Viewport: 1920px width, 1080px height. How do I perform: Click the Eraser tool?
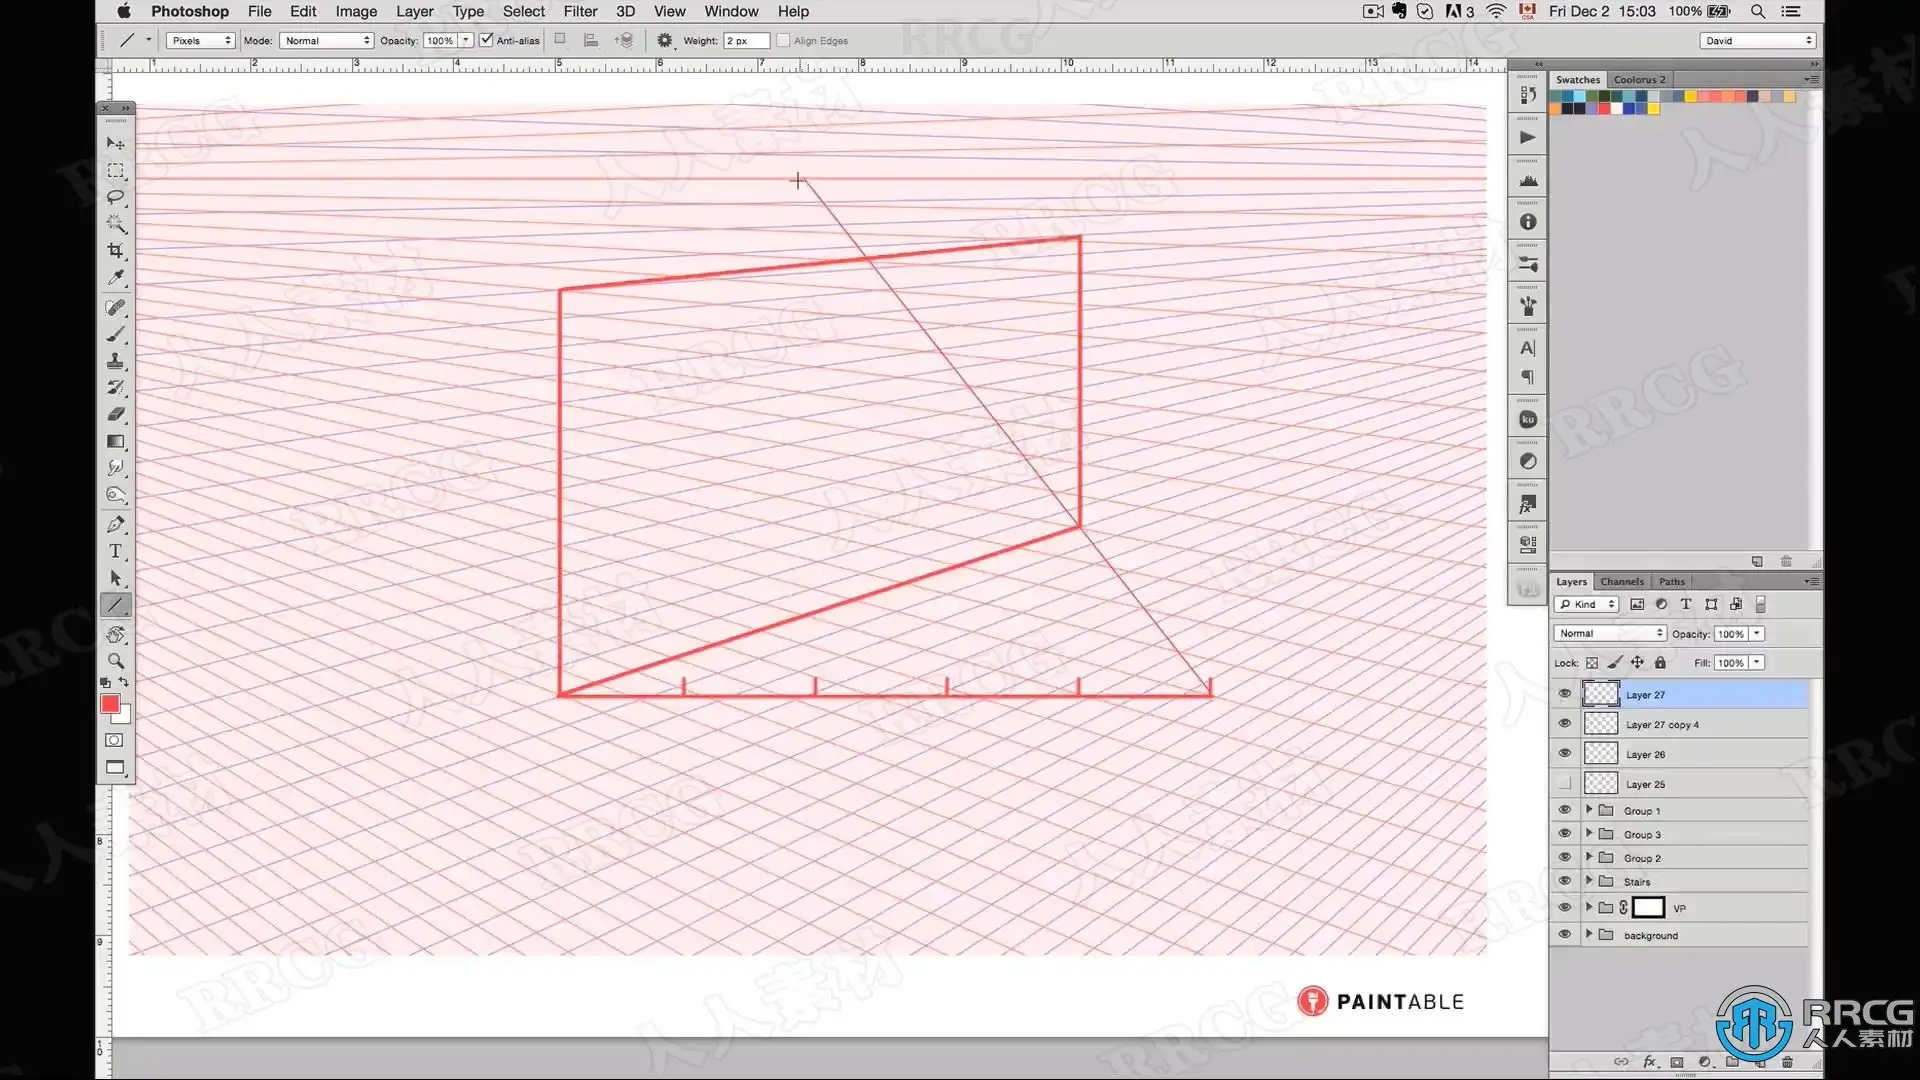[x=116, y=414]
